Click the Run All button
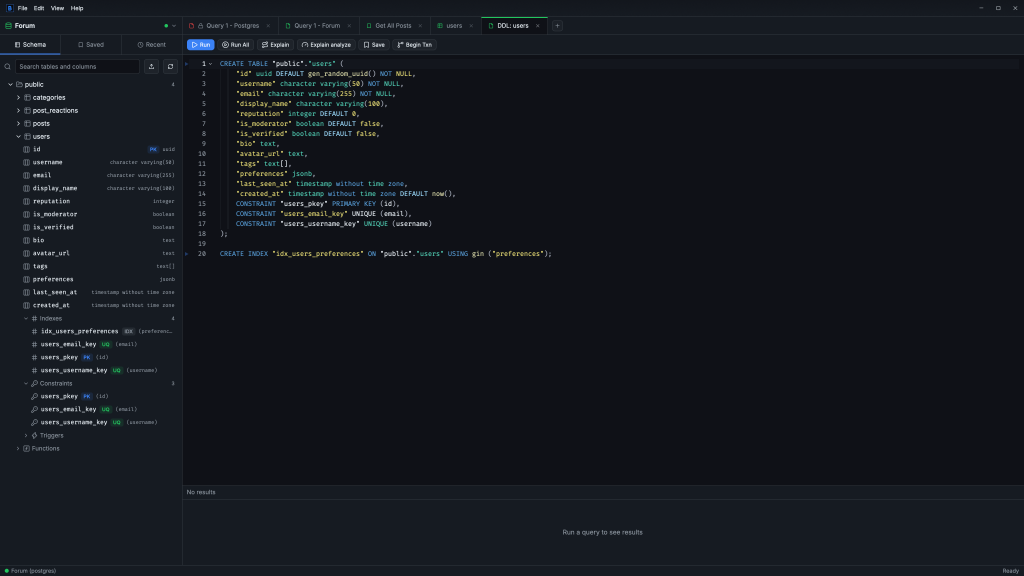This screenshot has width=1024, height=576. pyautogui.click(x=236, y=45)
